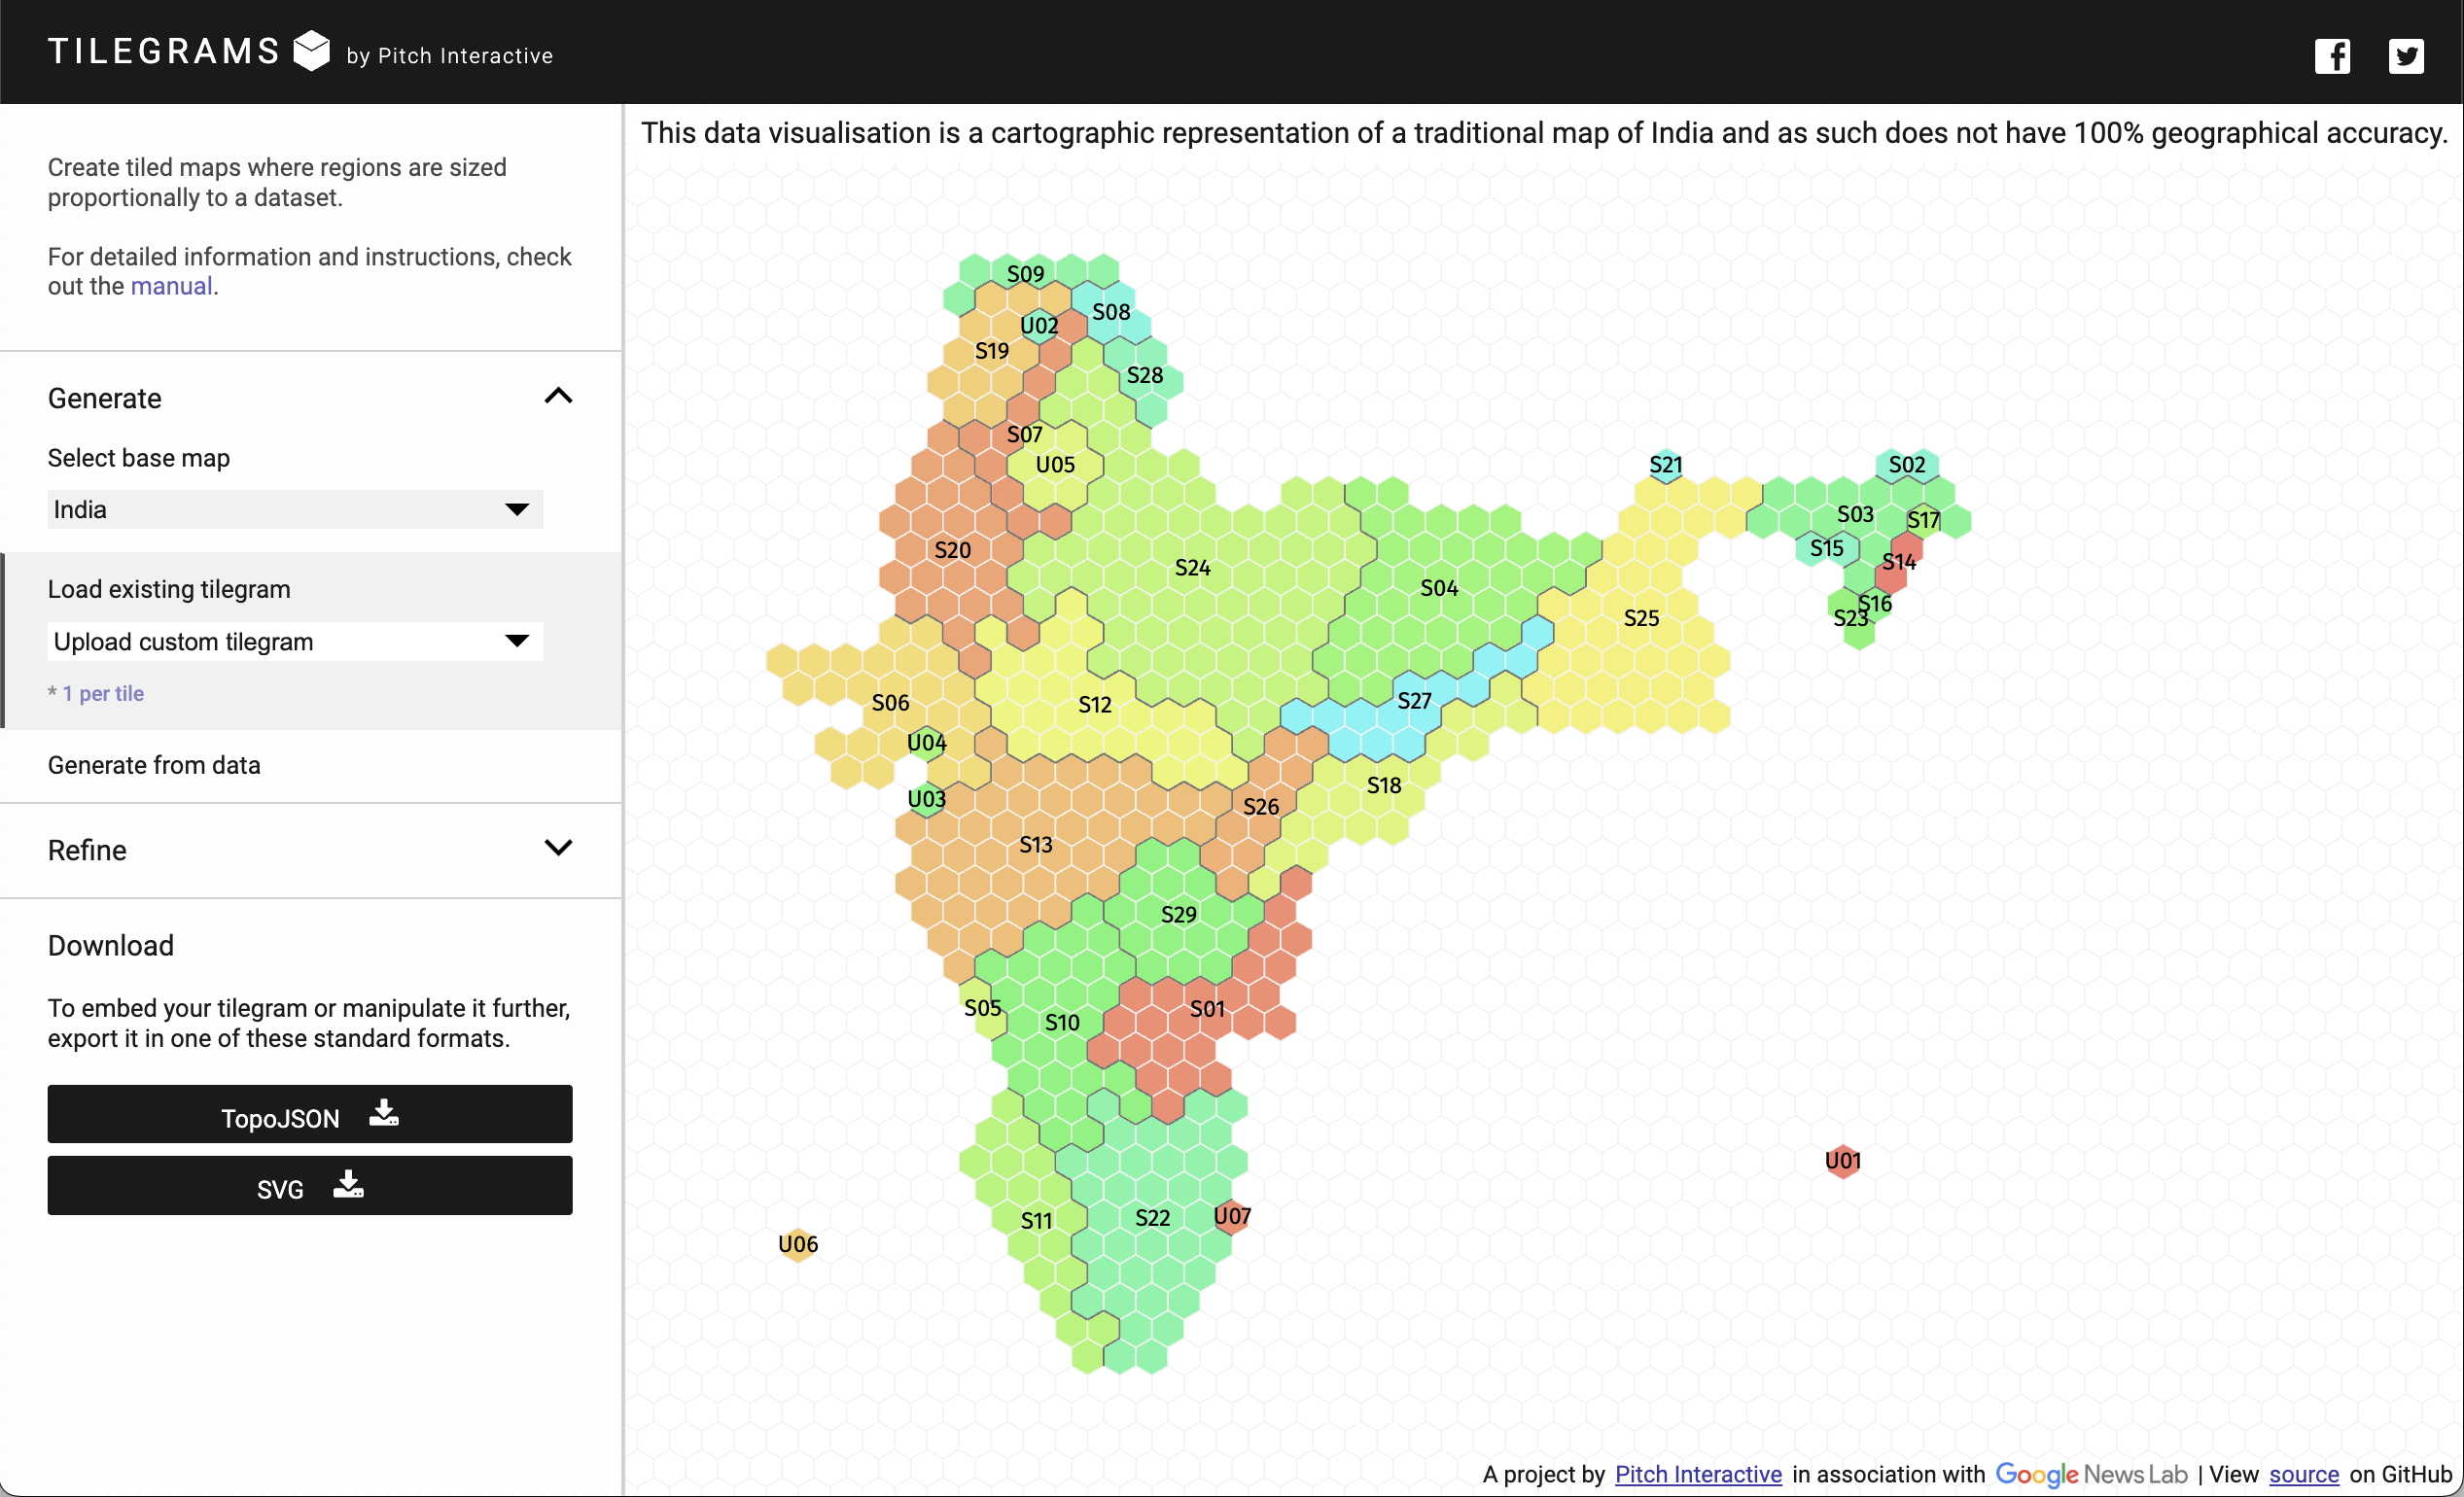Collapse the Generate section chevron
Image resolution: width=2464 pixels, height=1497 pixels.
[x=558, y=397]
